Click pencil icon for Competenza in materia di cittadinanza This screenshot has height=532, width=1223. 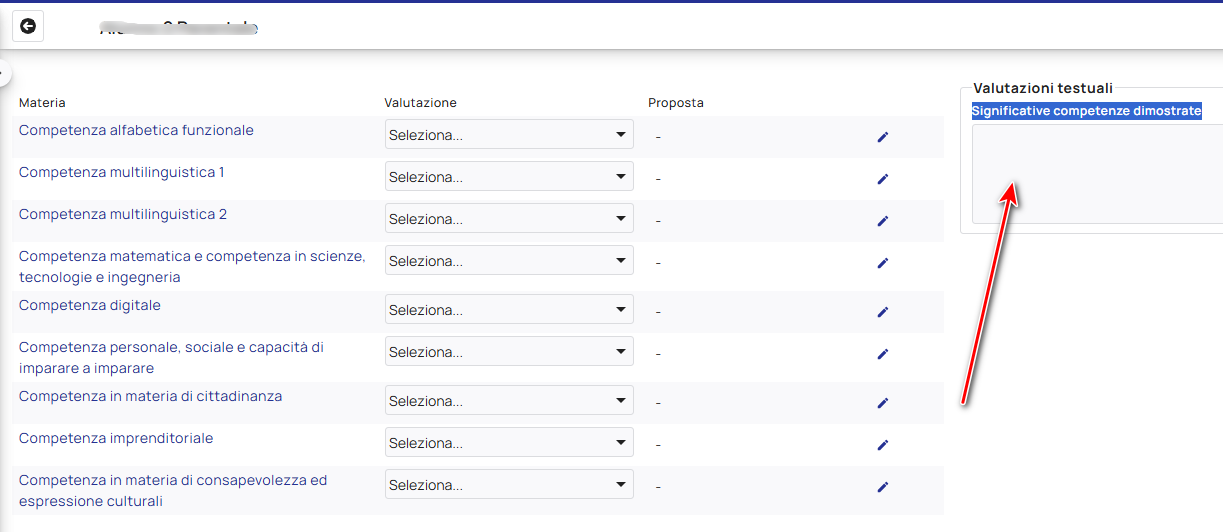coord(882,403)
